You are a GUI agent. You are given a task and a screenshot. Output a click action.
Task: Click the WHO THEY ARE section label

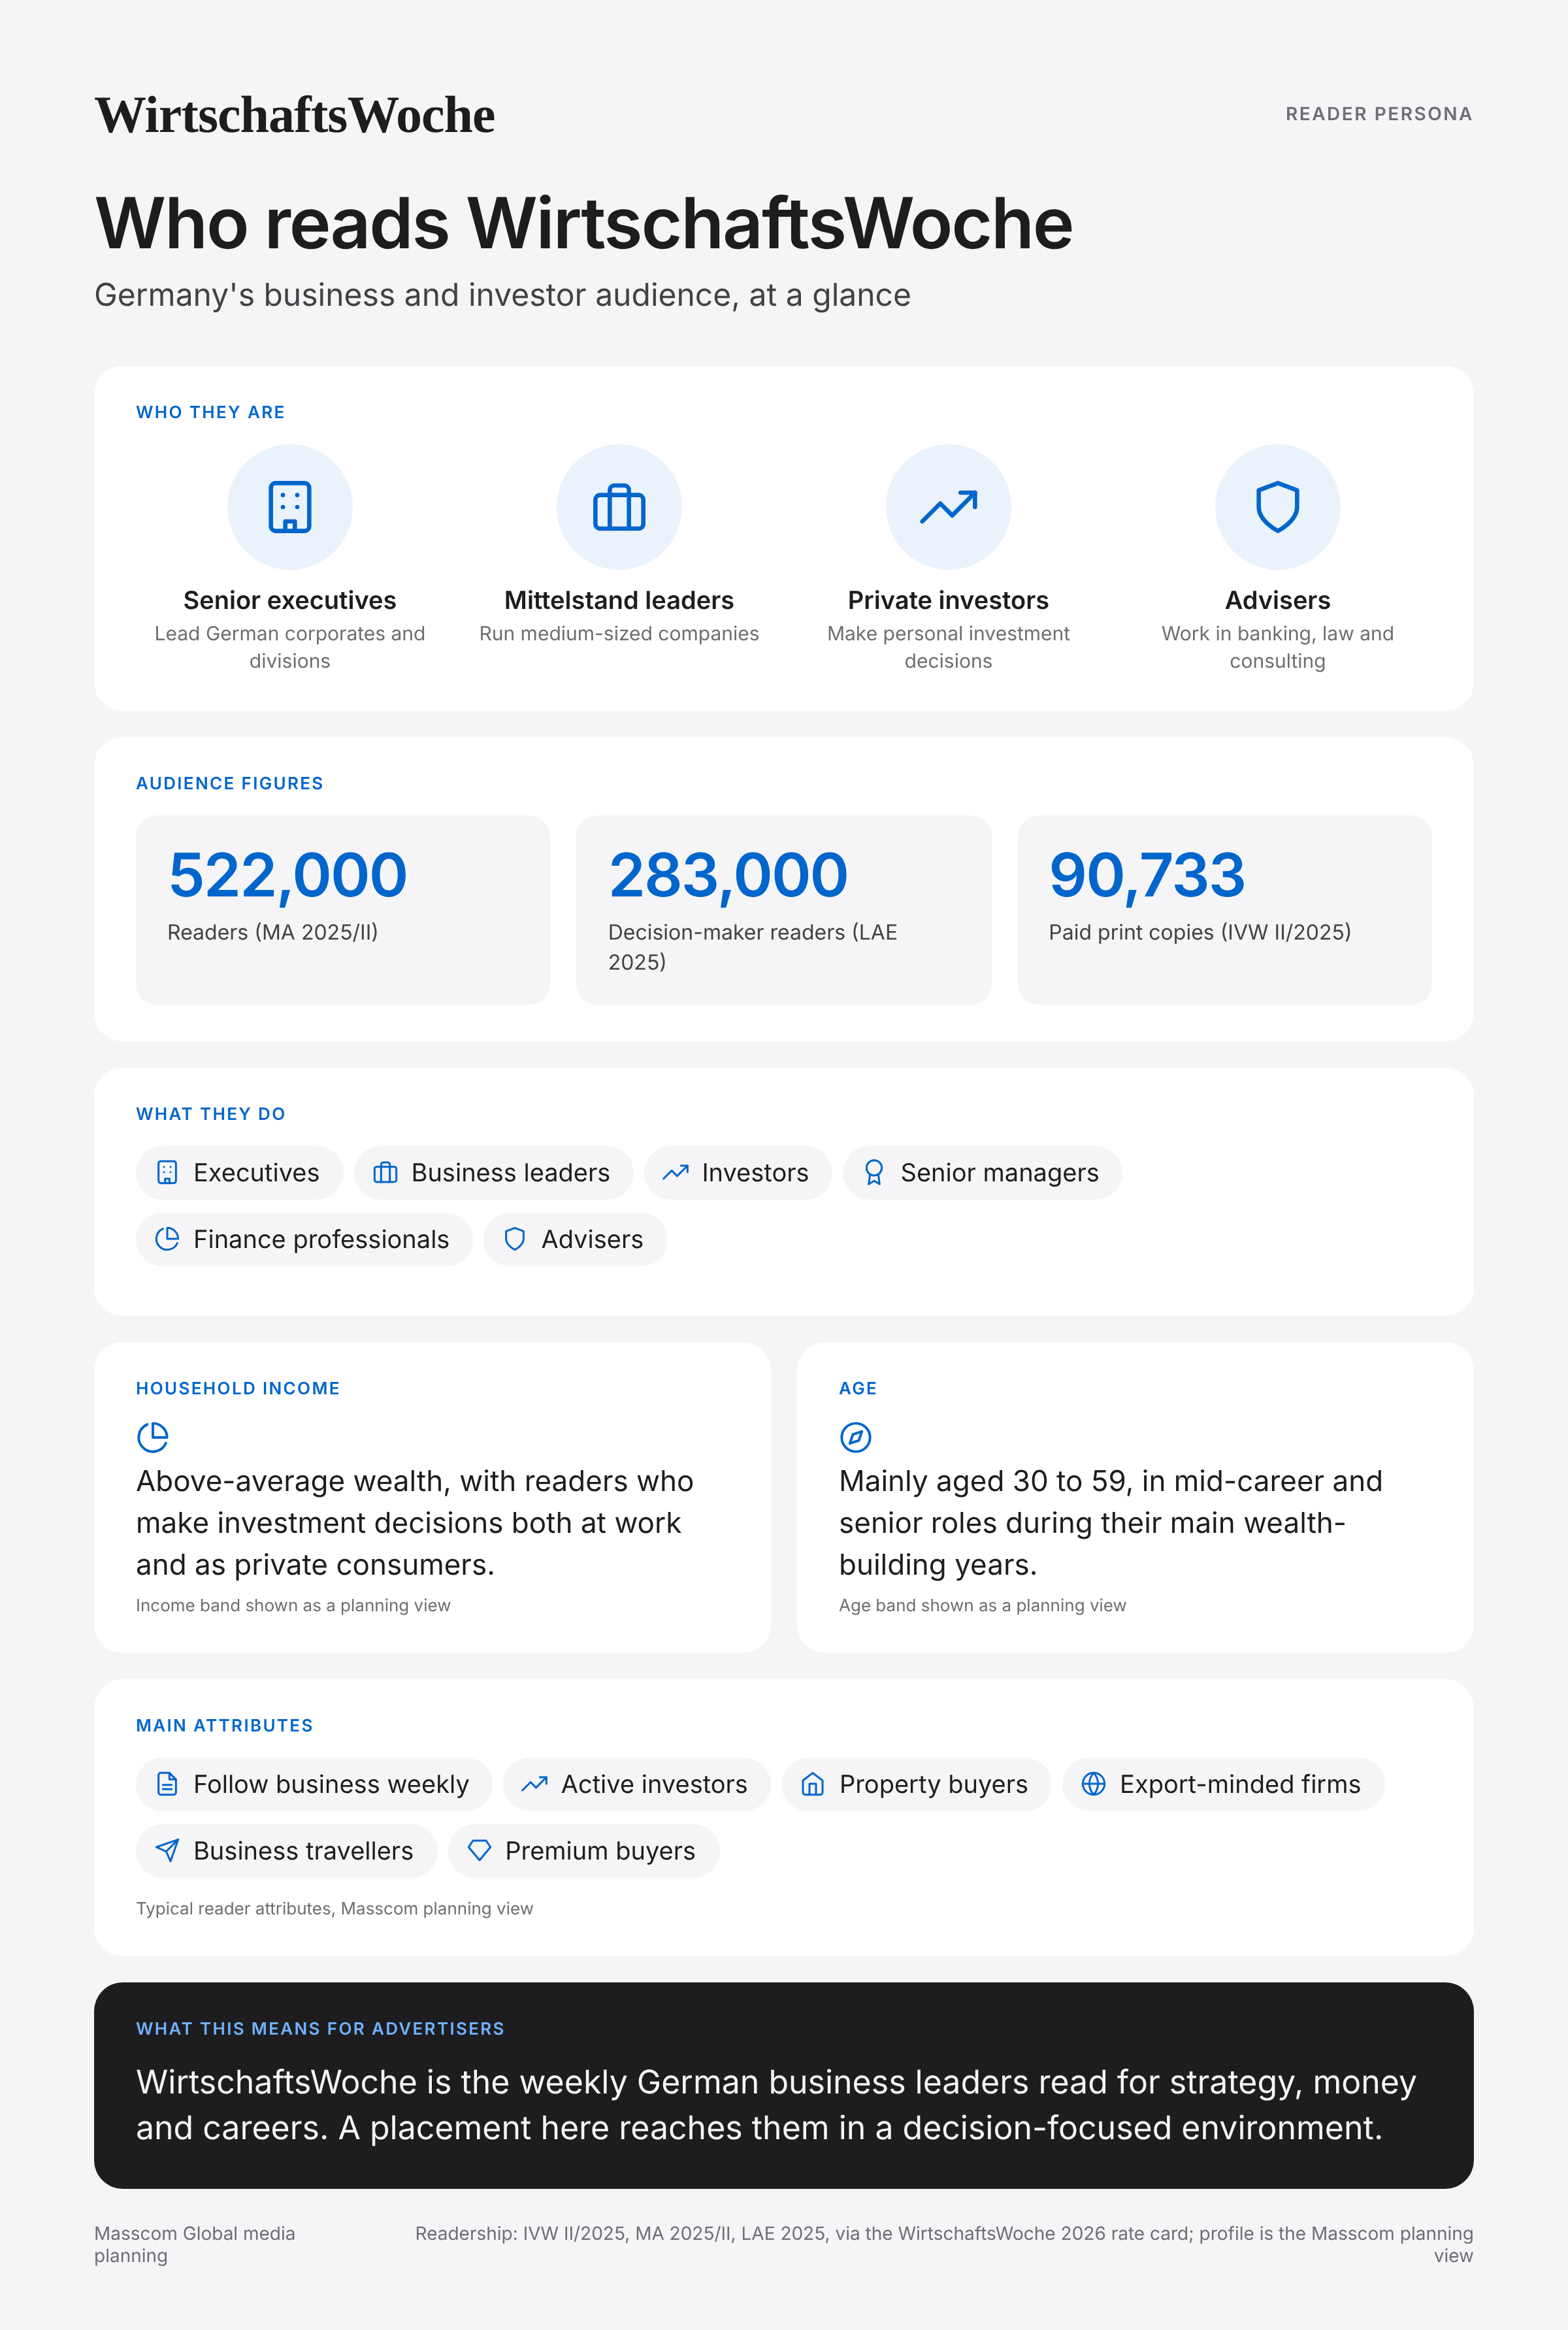211,412
